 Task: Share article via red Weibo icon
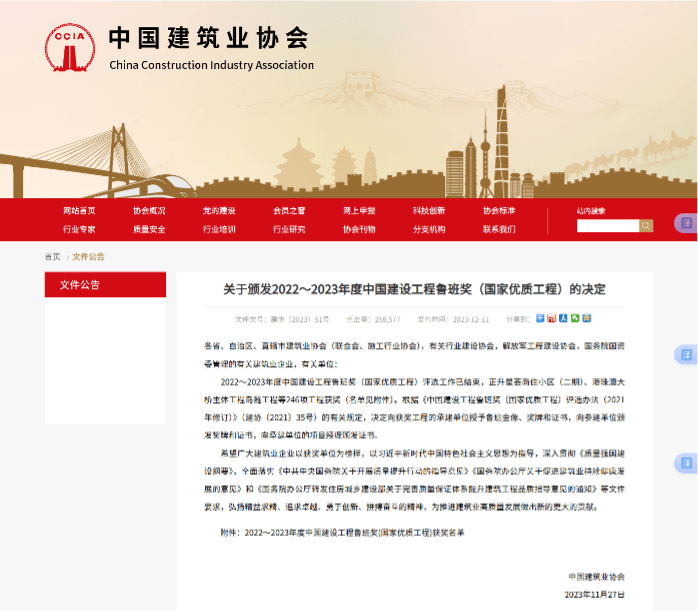[551, 319]
